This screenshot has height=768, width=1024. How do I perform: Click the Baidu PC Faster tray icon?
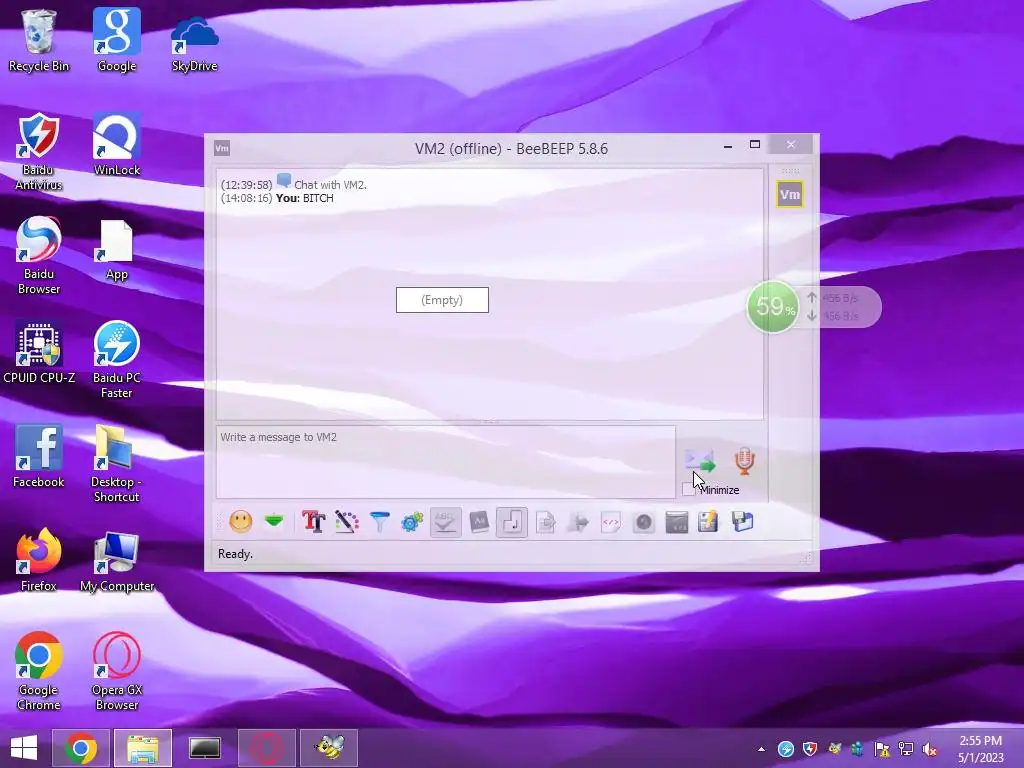point(786,749)
